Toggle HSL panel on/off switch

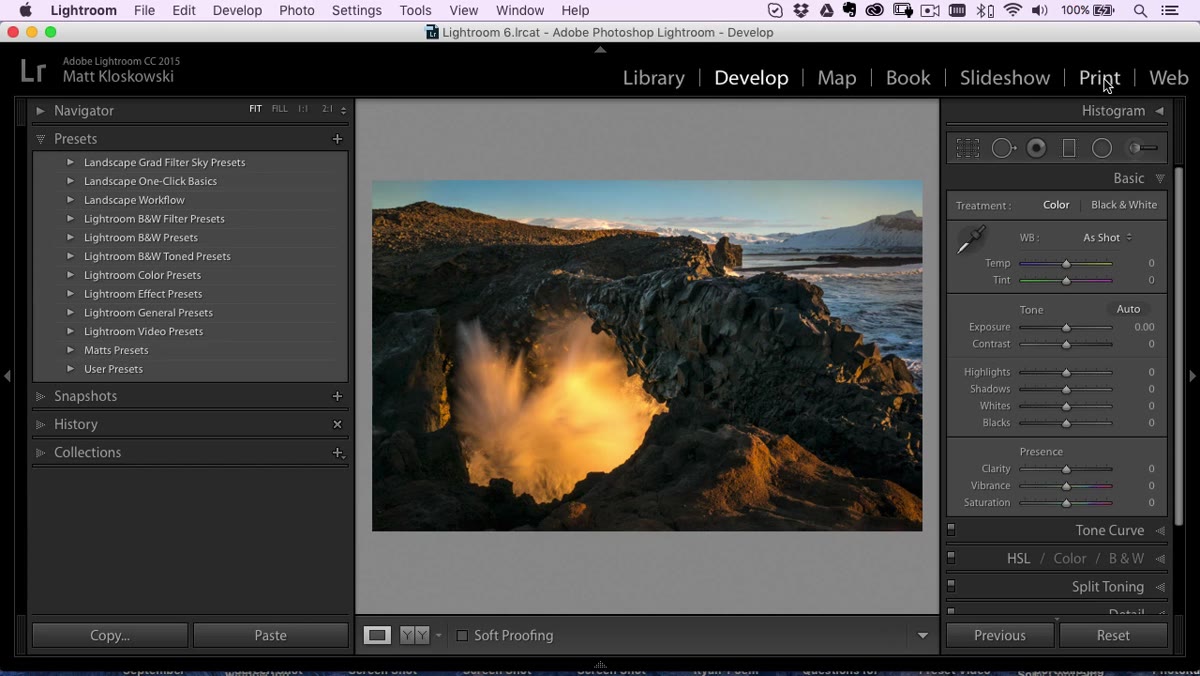point(951,558)
